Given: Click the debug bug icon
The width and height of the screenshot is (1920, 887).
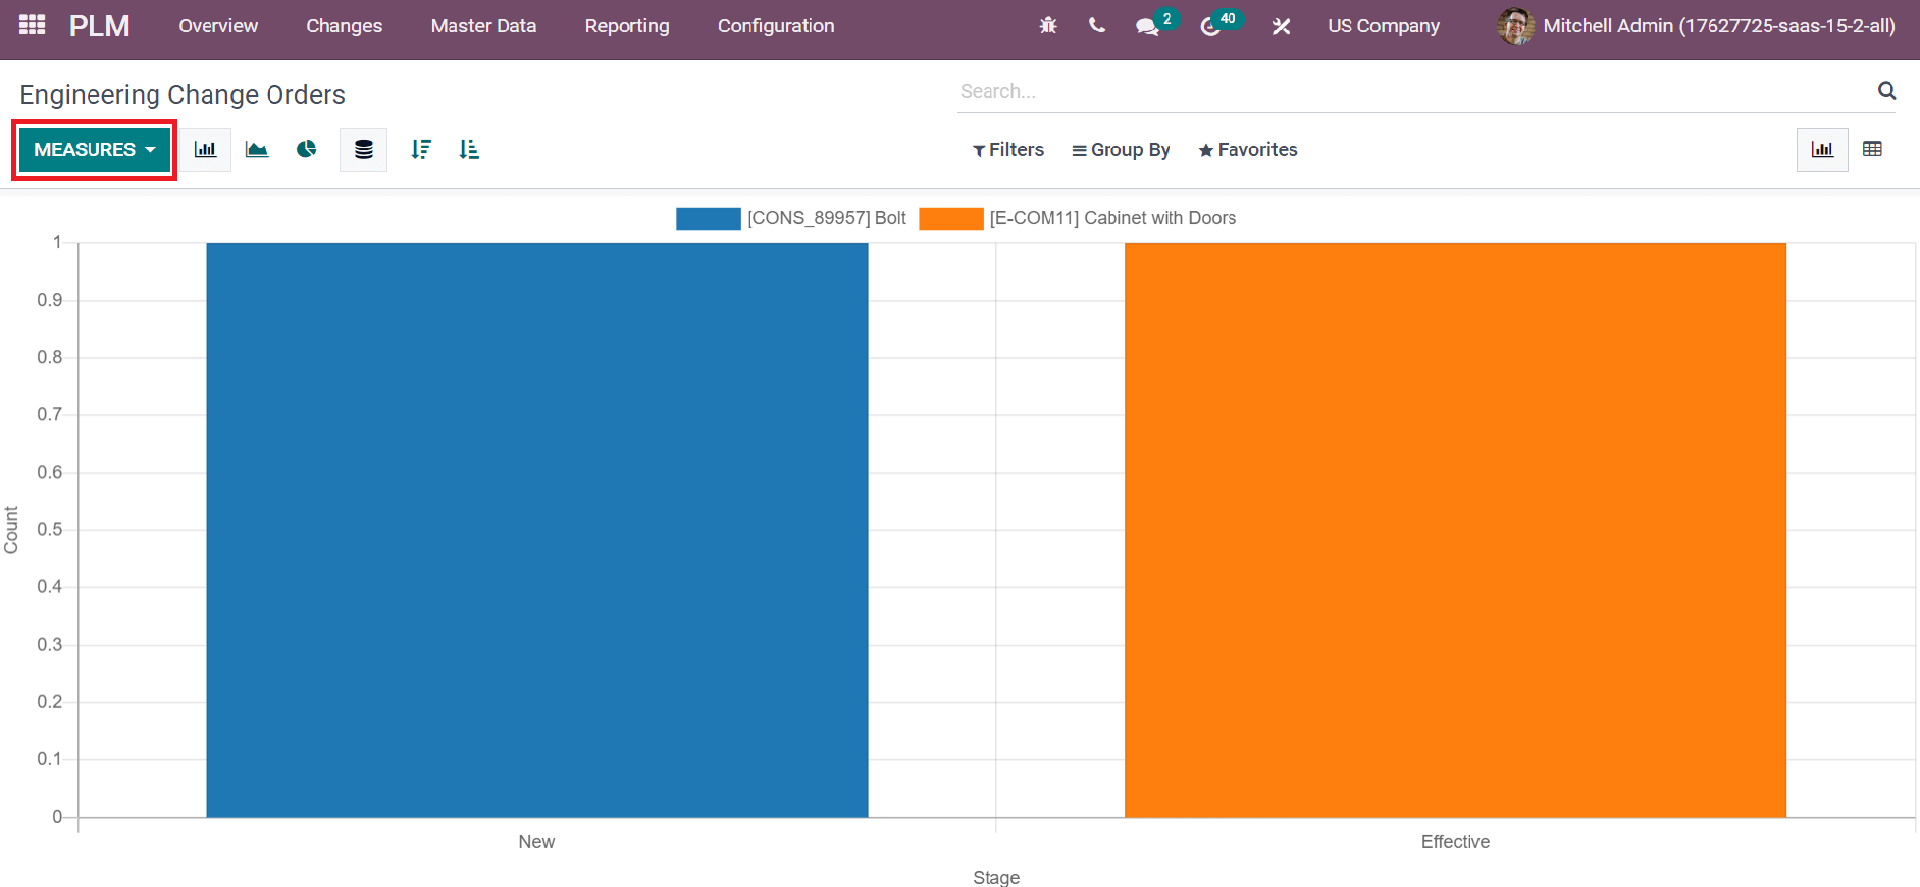Looking at the screenshot, I should point(1048,25).
